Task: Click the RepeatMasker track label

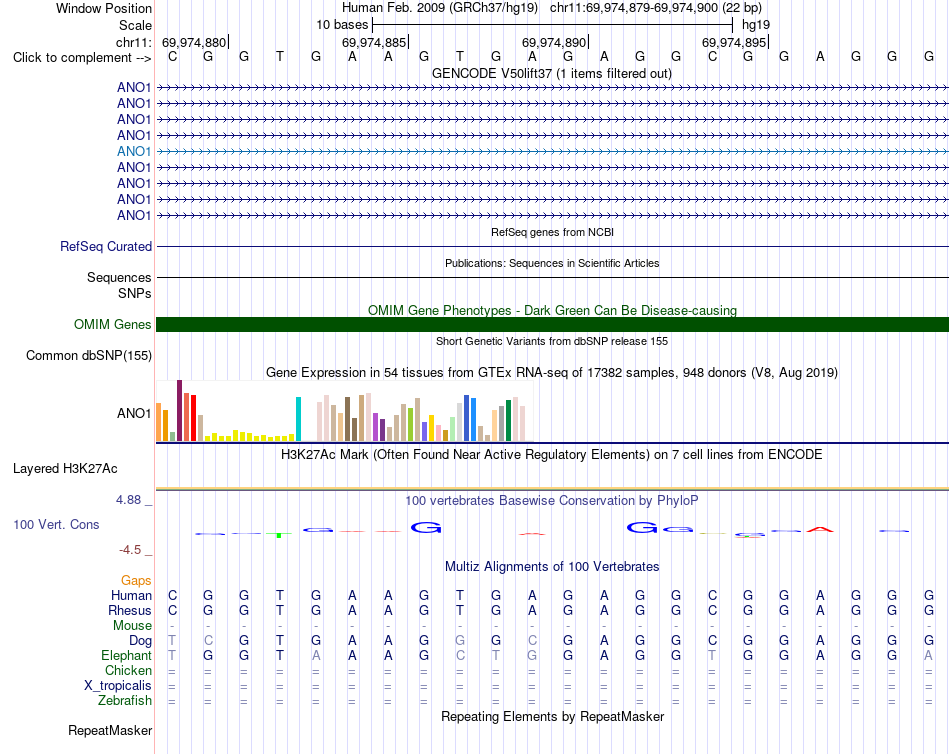Action: pos(110,731)
